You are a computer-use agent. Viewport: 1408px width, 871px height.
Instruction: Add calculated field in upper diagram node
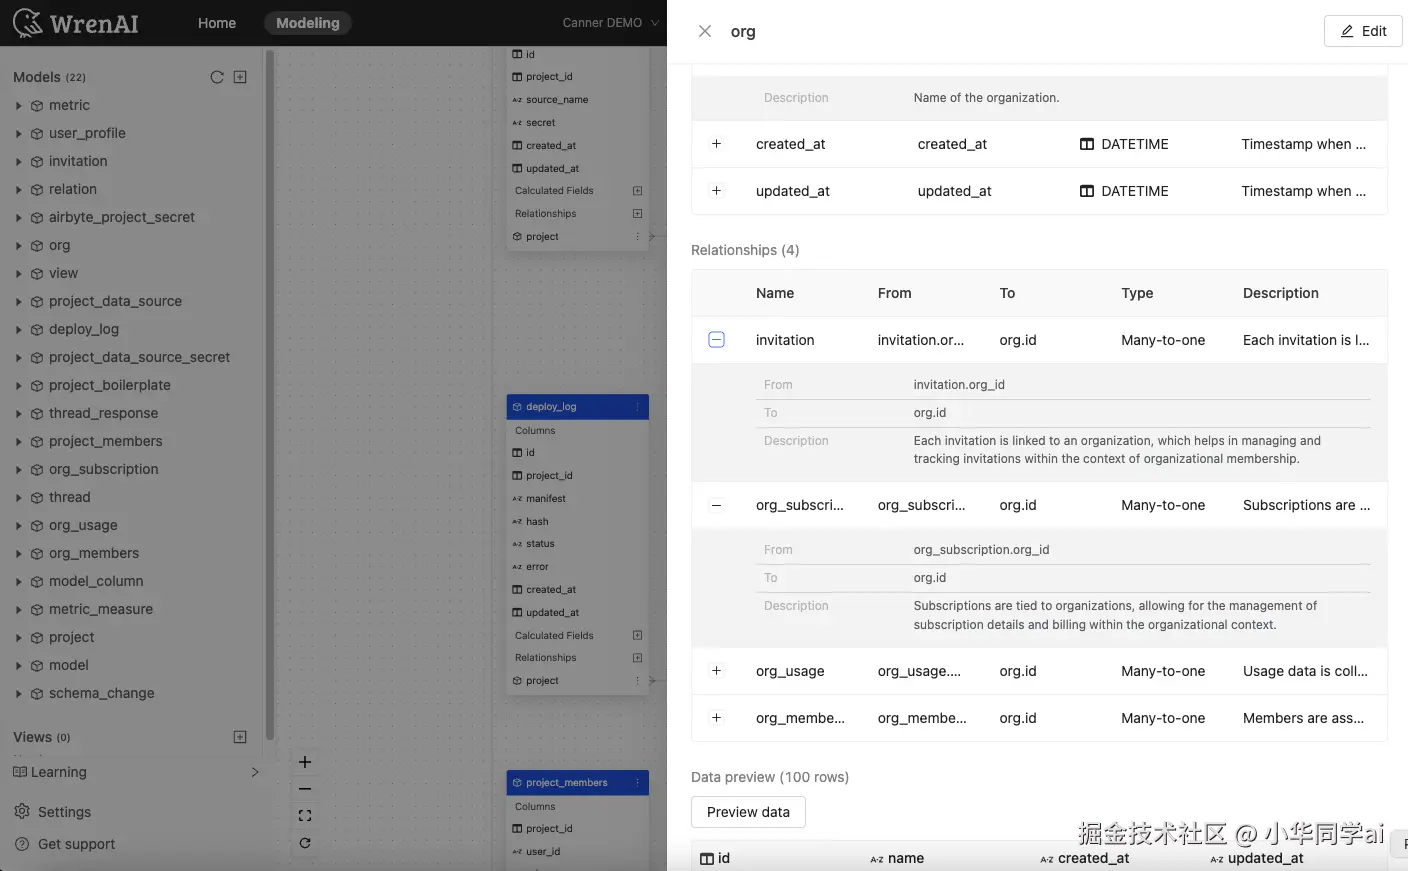[637, 191]
